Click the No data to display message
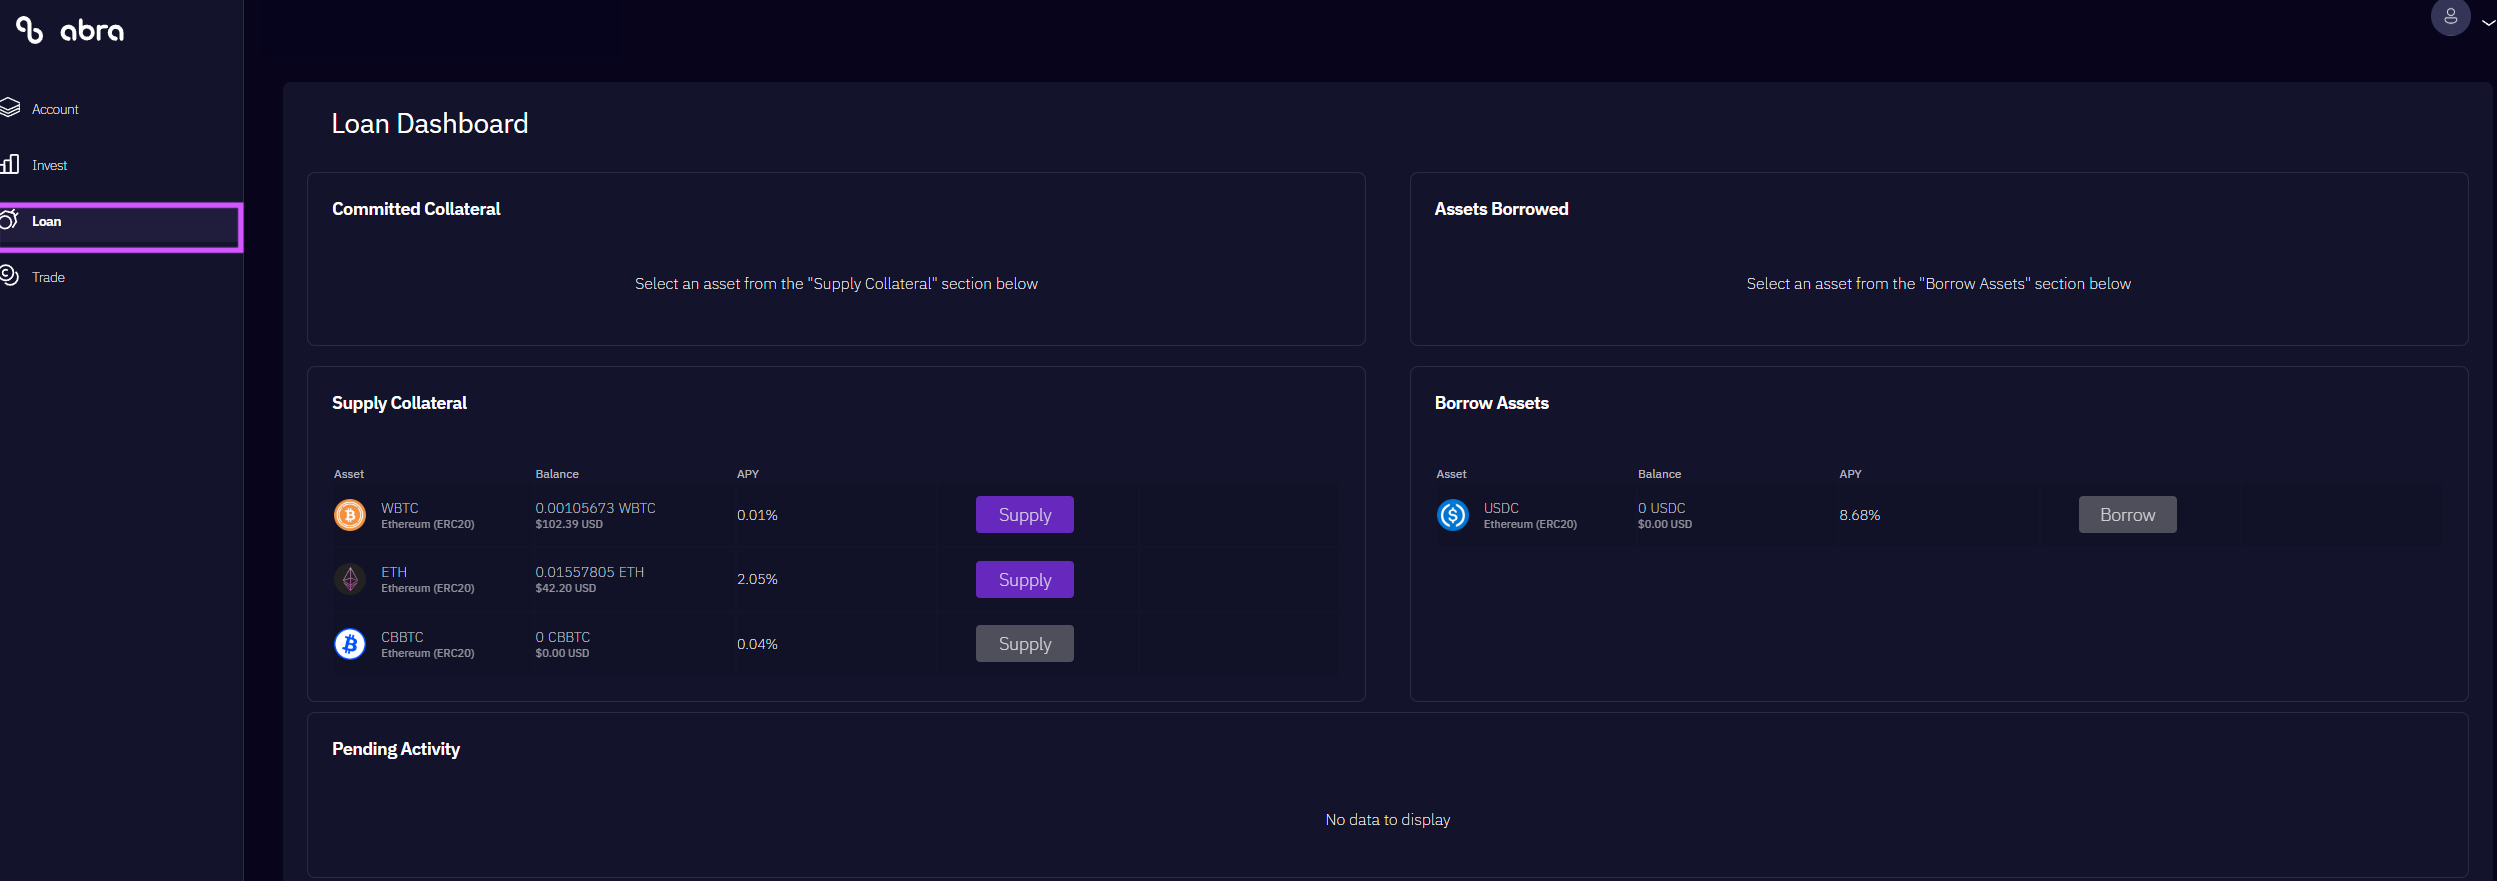Viewport: 2497px width, 881px height. (x=1388, y=820)
